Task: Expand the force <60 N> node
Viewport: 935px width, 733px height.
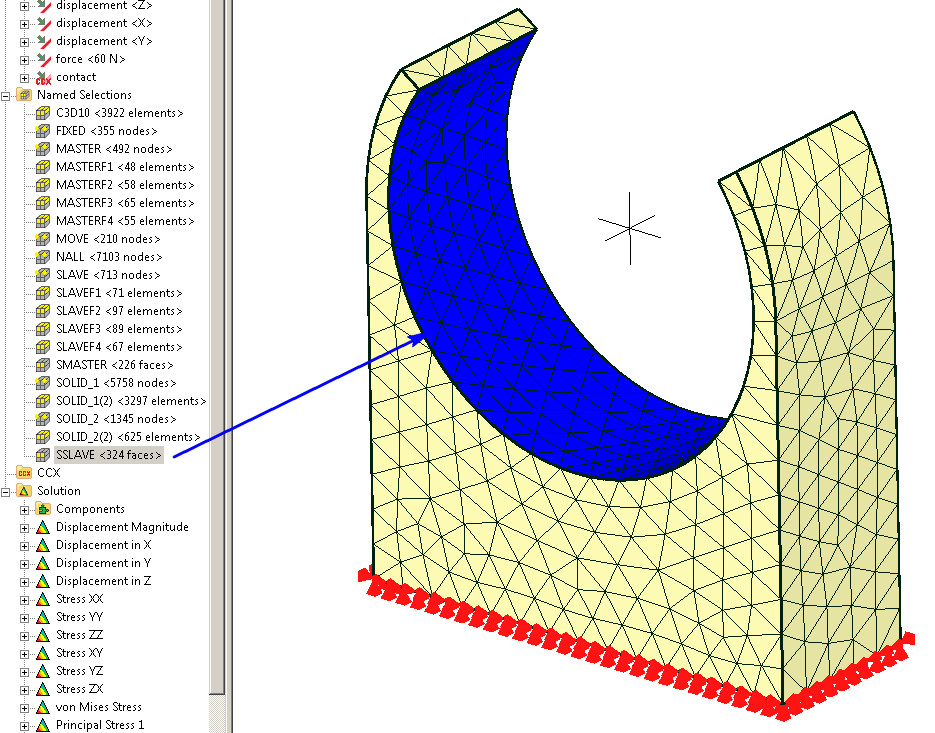Action: [x=24, y=60]
